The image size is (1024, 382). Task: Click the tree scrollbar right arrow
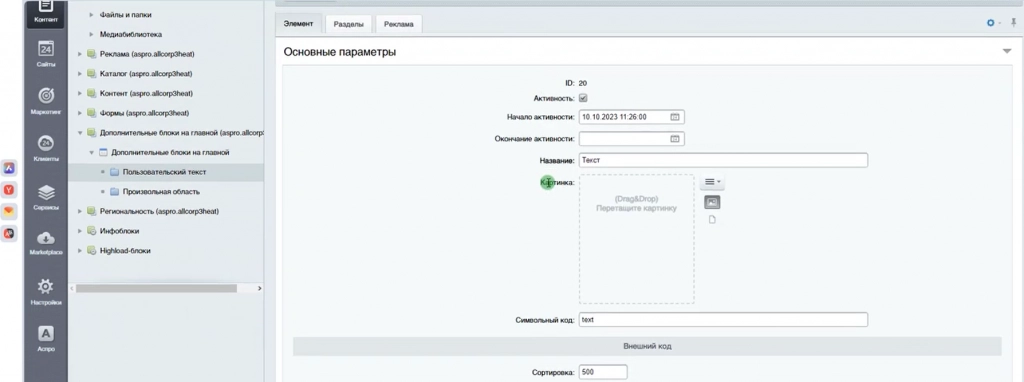tap(259, 288)
